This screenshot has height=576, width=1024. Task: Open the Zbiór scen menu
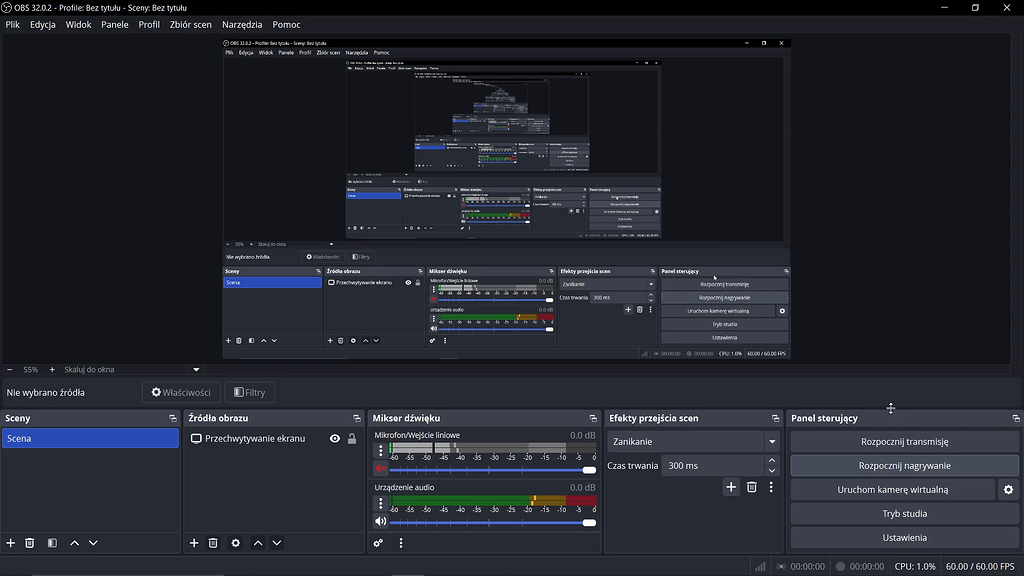pyautogui.click(x=191, y=25)
